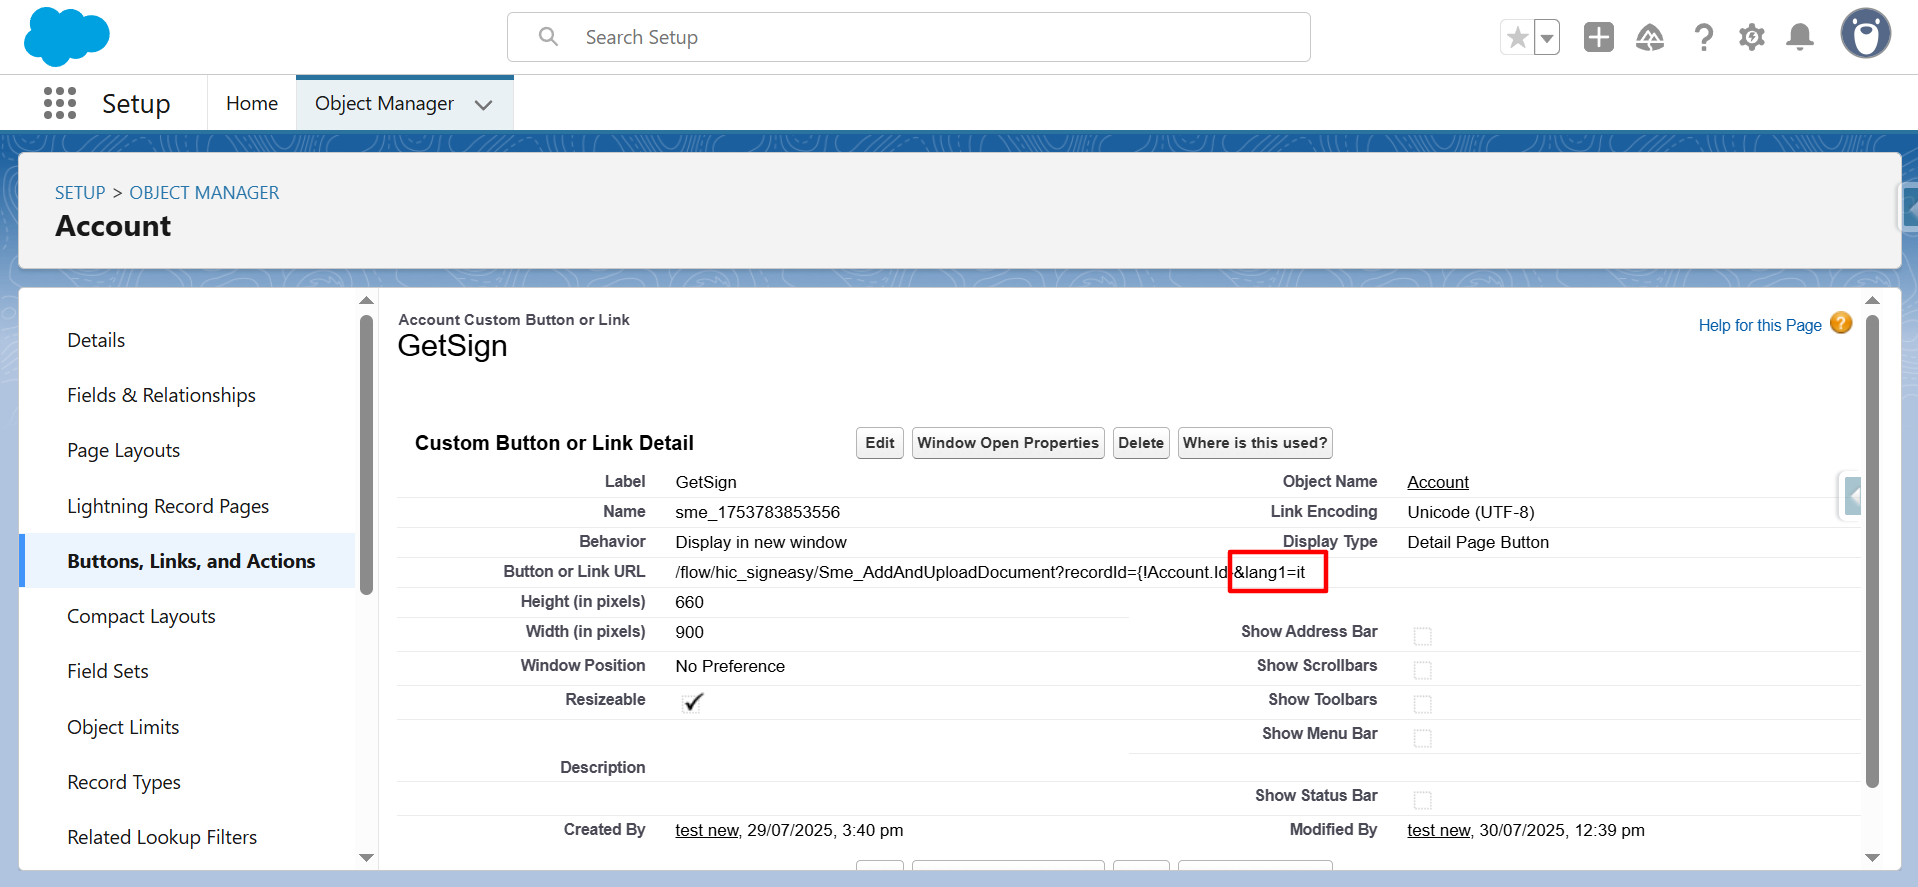Screen dimensions: 1918x887
Task: Click content pane scroll down arrow
Action: click(x=1872, y=858)
